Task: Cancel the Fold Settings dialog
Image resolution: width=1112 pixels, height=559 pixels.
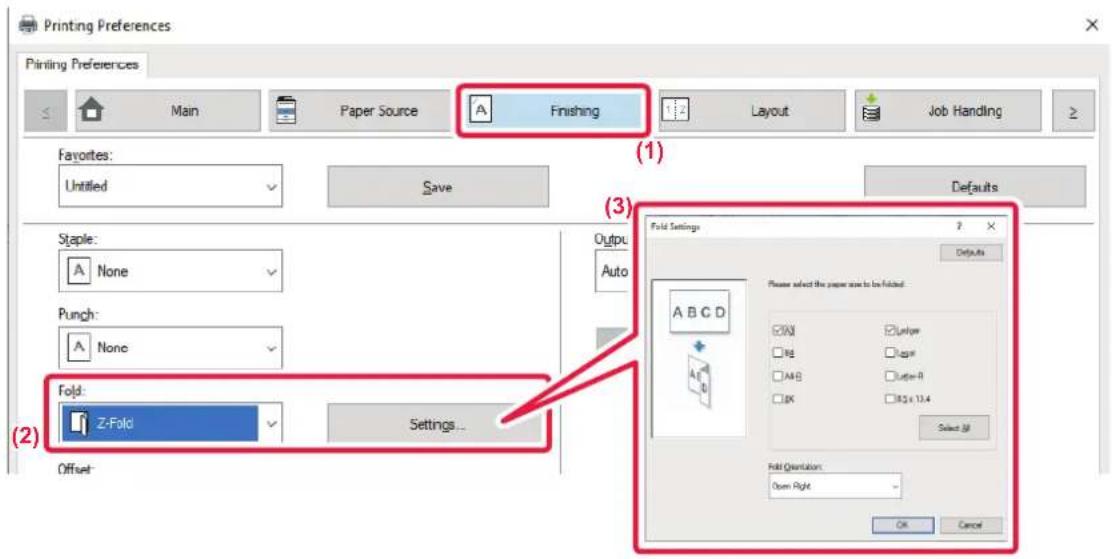Action: click(971, 526)
